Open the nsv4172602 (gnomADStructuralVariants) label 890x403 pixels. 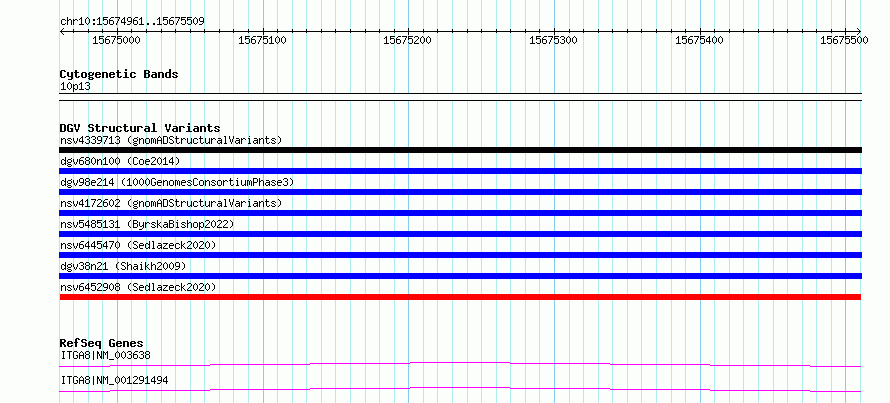click(x=171, y=203)
